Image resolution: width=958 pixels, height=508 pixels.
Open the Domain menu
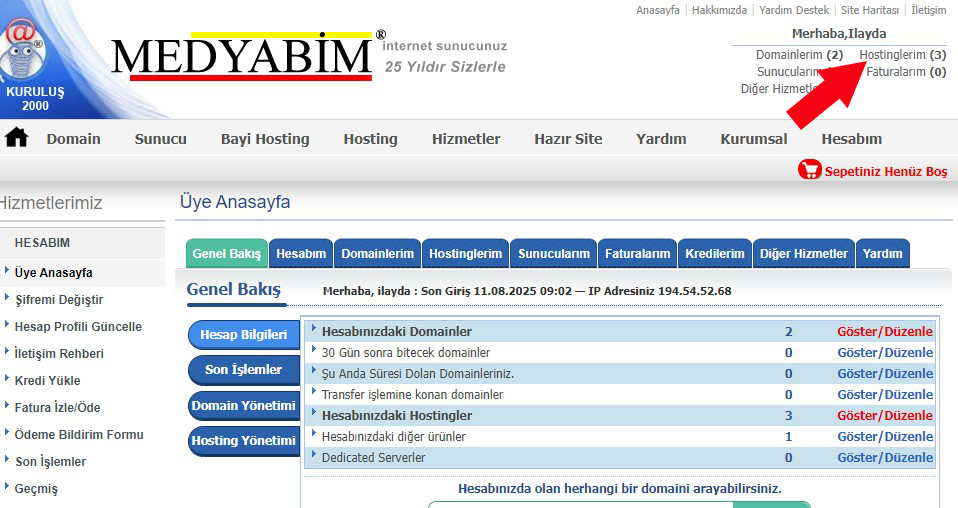pyautogui.click(x=73, y=139)
